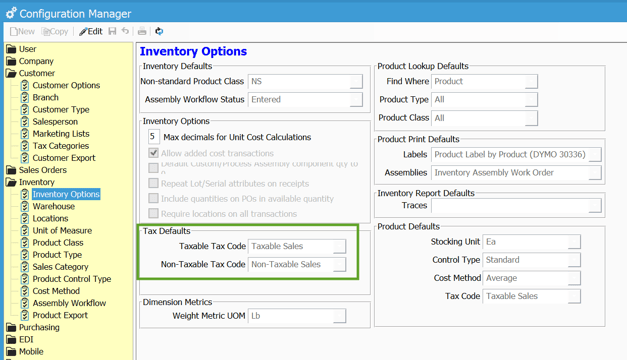This screenshot has width=627, height=360.
Task: Click the Refresh icon in toolbar
Action: (159, 31)
